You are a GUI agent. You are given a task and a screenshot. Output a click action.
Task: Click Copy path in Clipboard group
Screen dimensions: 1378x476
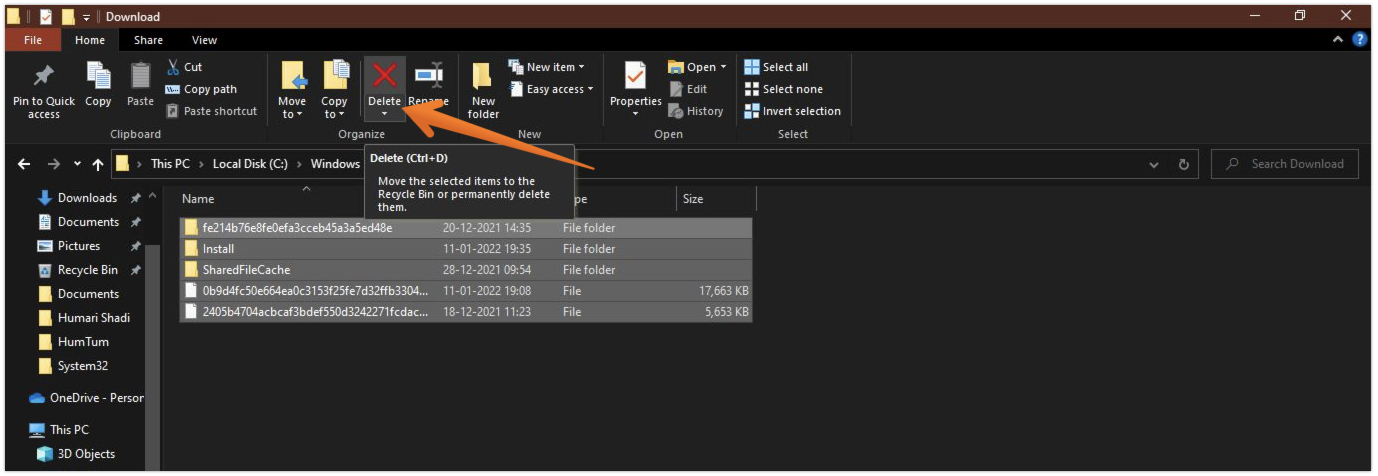(x=200, y=89)
